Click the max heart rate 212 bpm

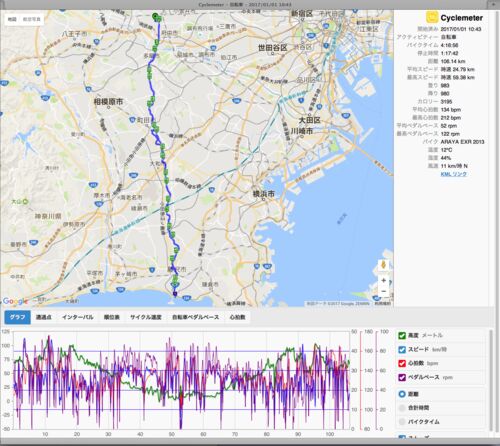coord(451,118)
